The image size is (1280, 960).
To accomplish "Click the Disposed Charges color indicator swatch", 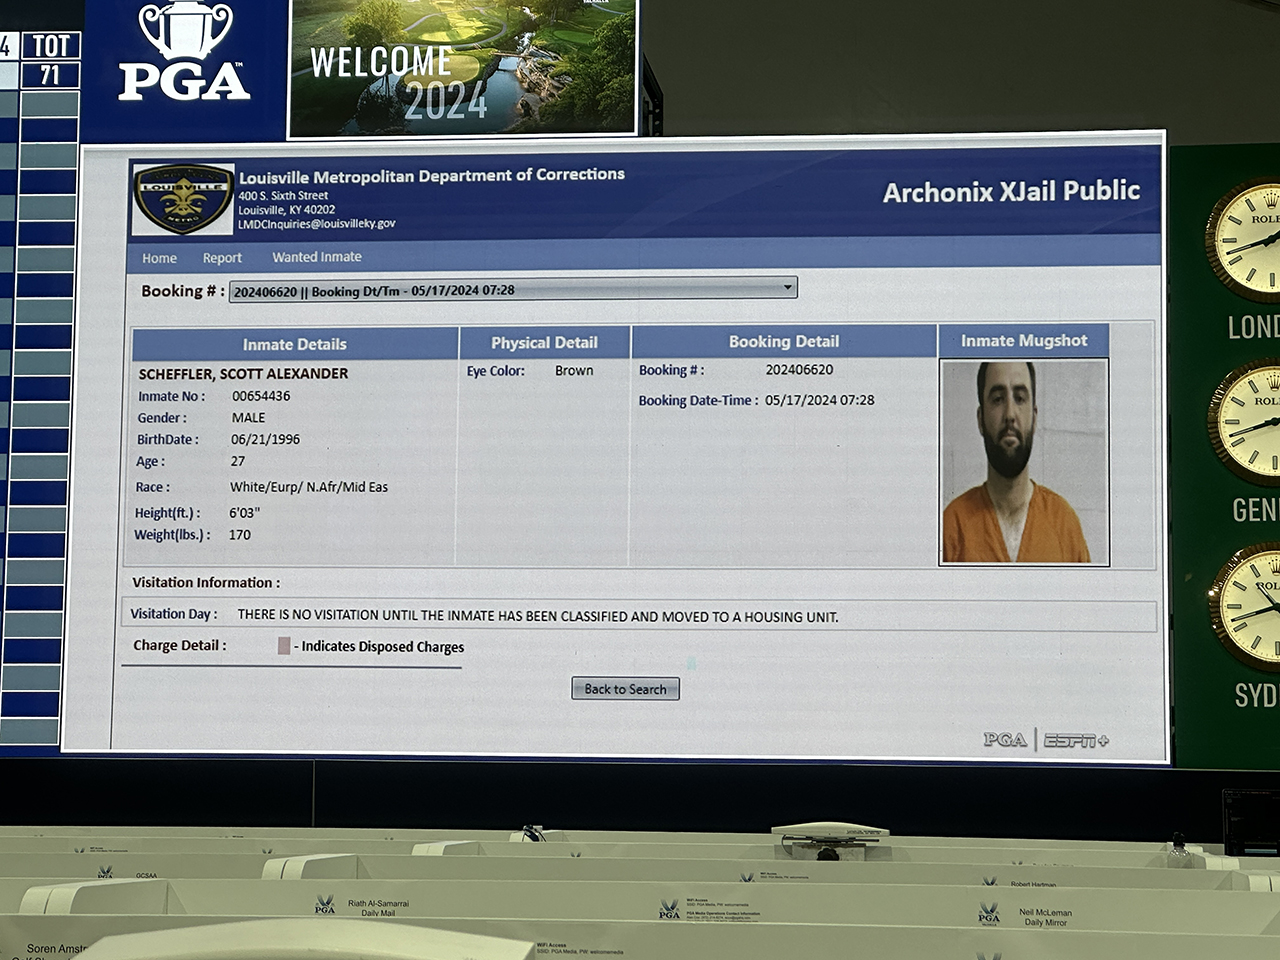I will [x=284, y=646].
